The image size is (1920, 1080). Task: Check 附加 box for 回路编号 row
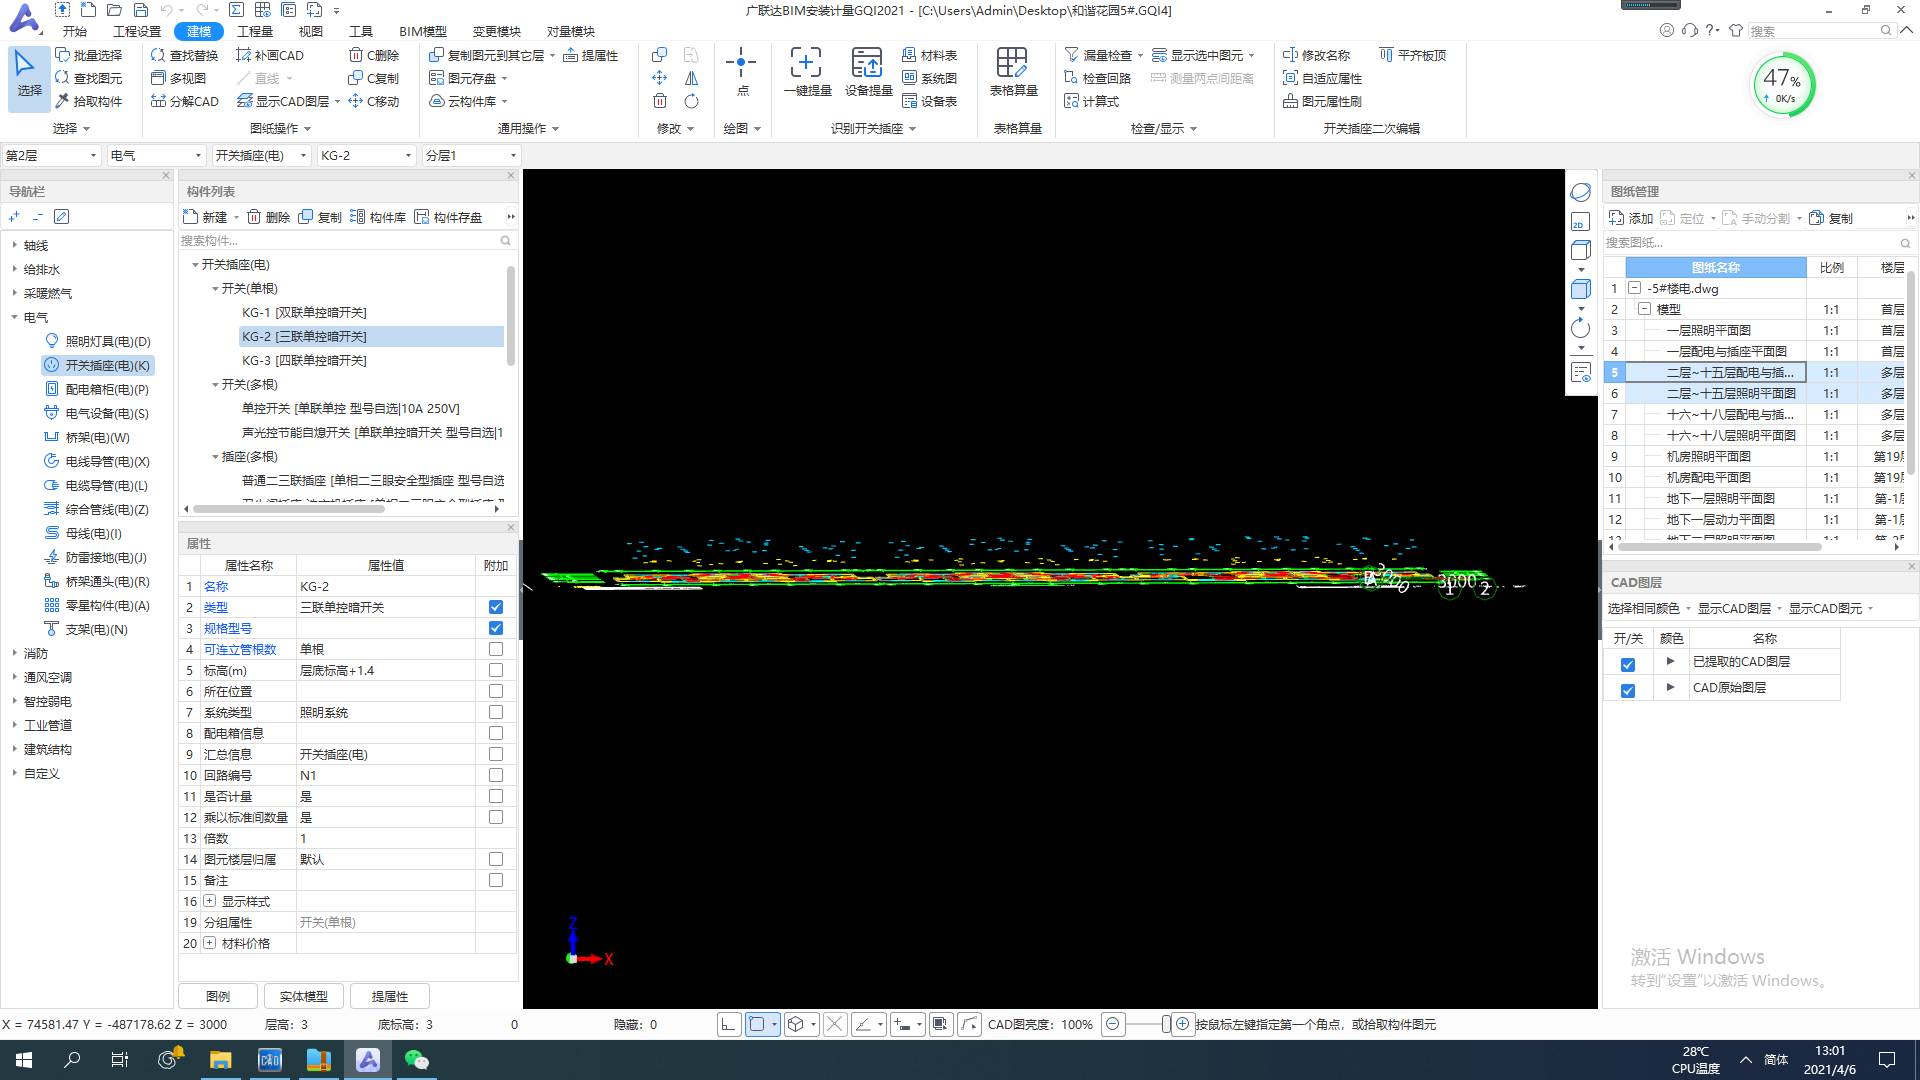496,775
